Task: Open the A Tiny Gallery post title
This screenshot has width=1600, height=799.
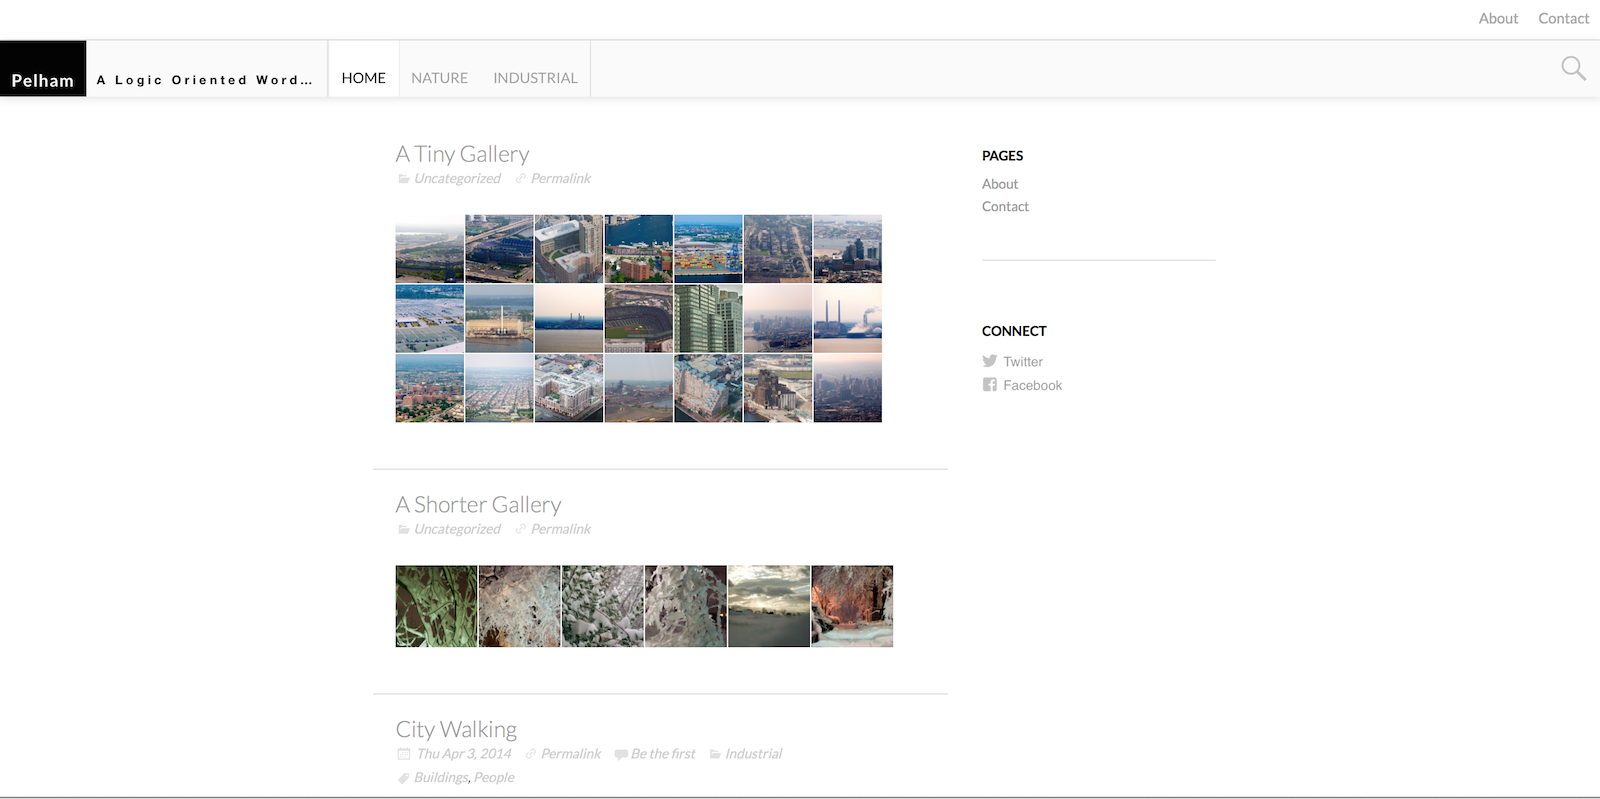Action: tap(462, 154)
